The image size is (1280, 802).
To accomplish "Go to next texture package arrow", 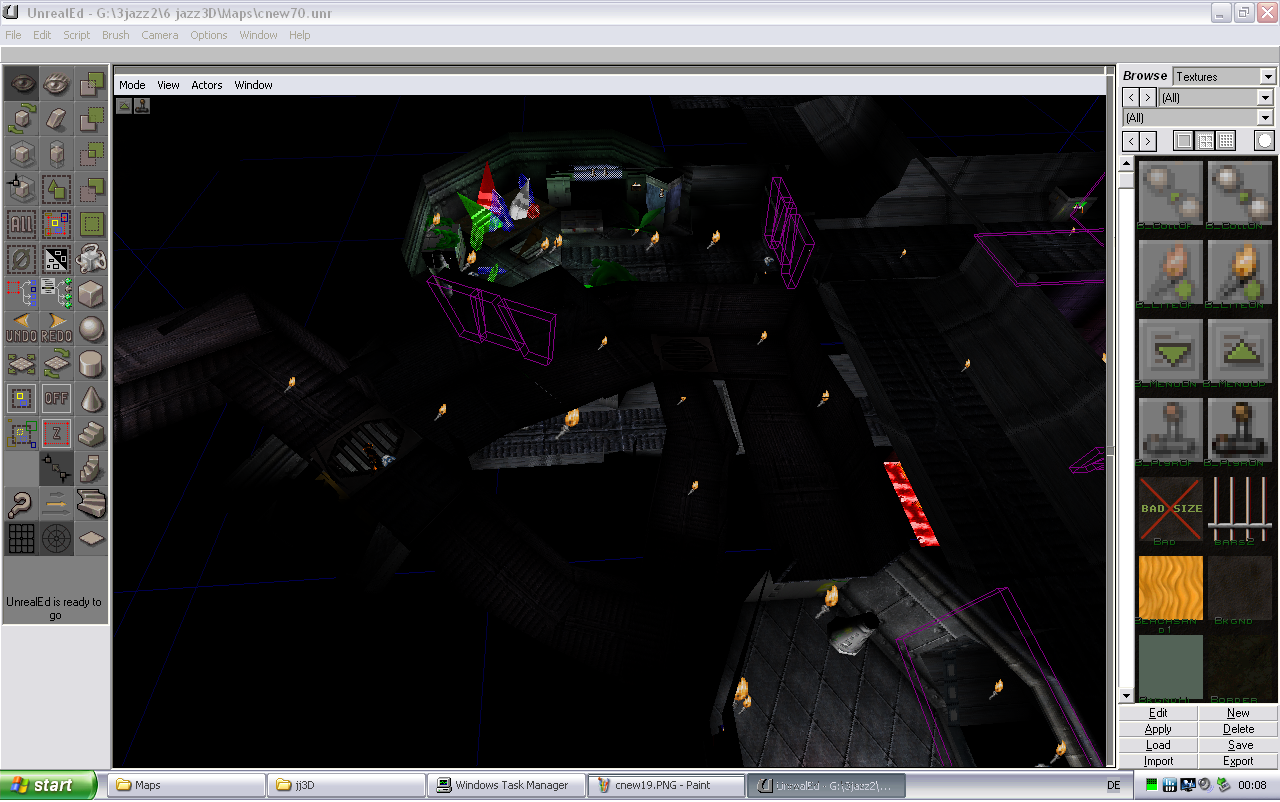I will tap(1148, 98).
